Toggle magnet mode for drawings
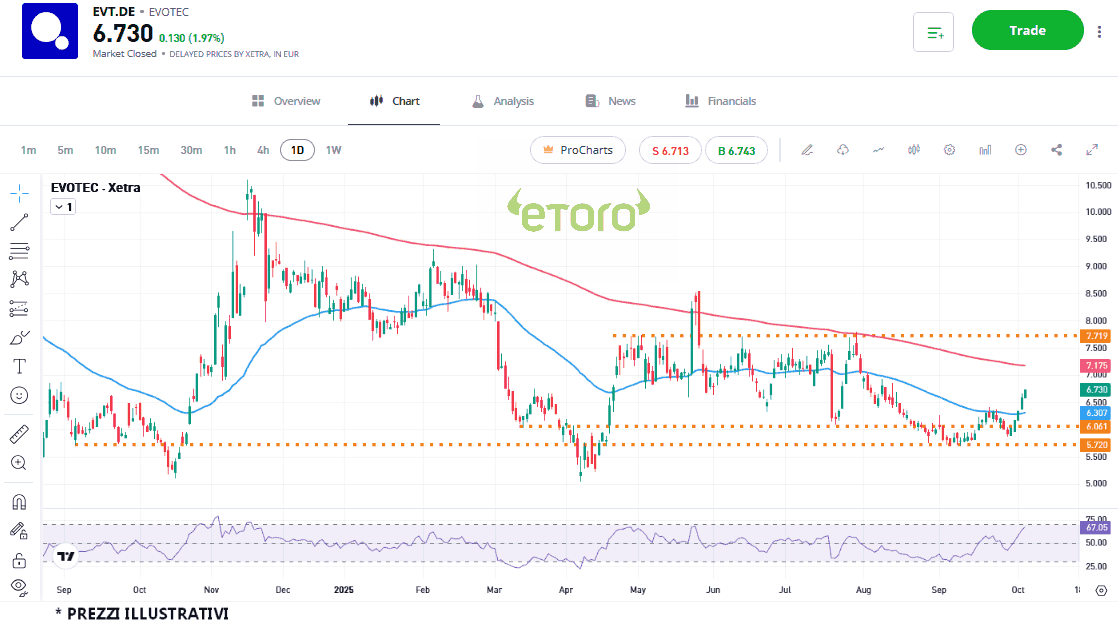The height and width of the screenshot is (624, 1118). [x=19, y=501]
